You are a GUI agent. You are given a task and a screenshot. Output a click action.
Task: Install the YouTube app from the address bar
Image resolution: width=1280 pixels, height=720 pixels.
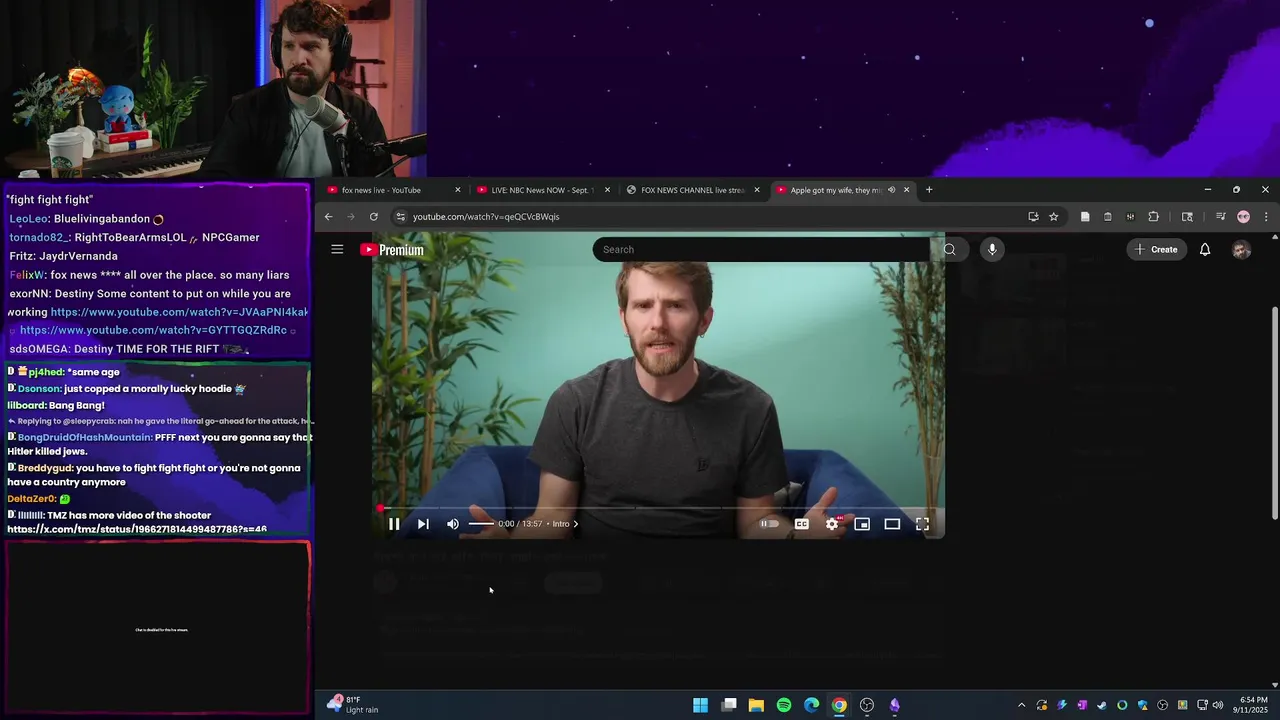click(1033, 217)
